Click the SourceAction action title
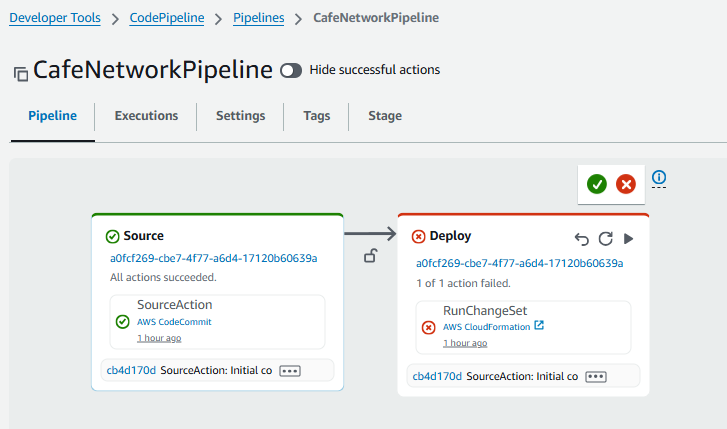The image size is (727, 429). [175, 305]
